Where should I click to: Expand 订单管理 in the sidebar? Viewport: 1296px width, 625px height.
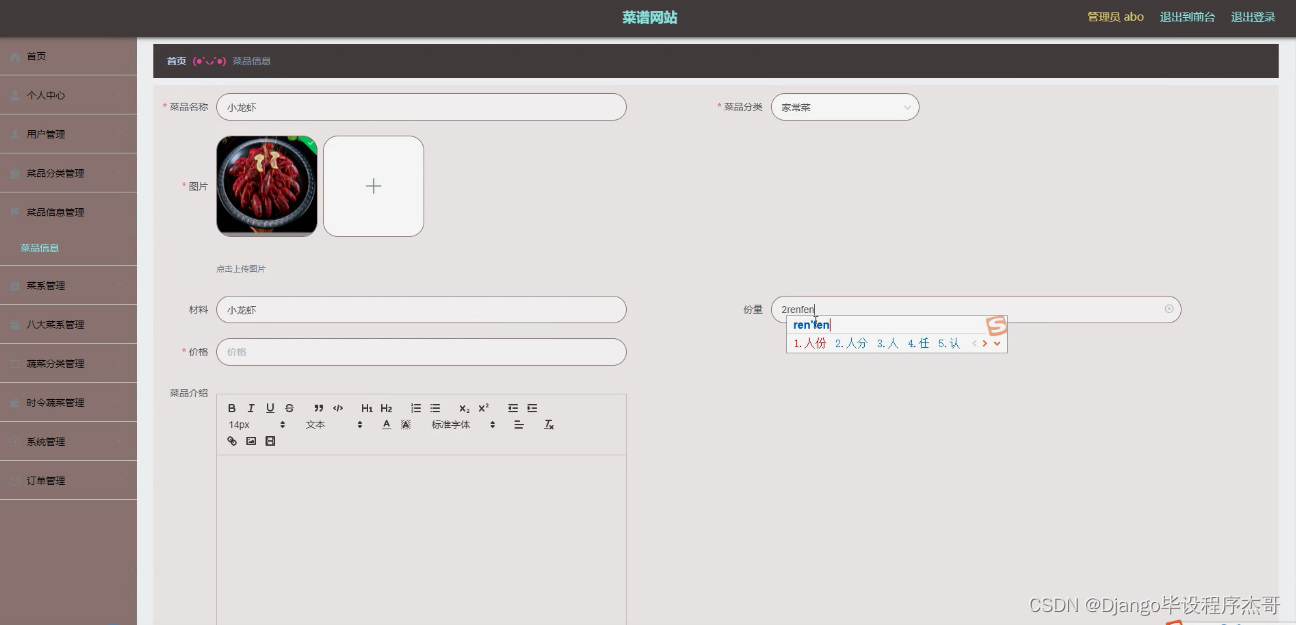pyautogui.click(x=68, y=480)
